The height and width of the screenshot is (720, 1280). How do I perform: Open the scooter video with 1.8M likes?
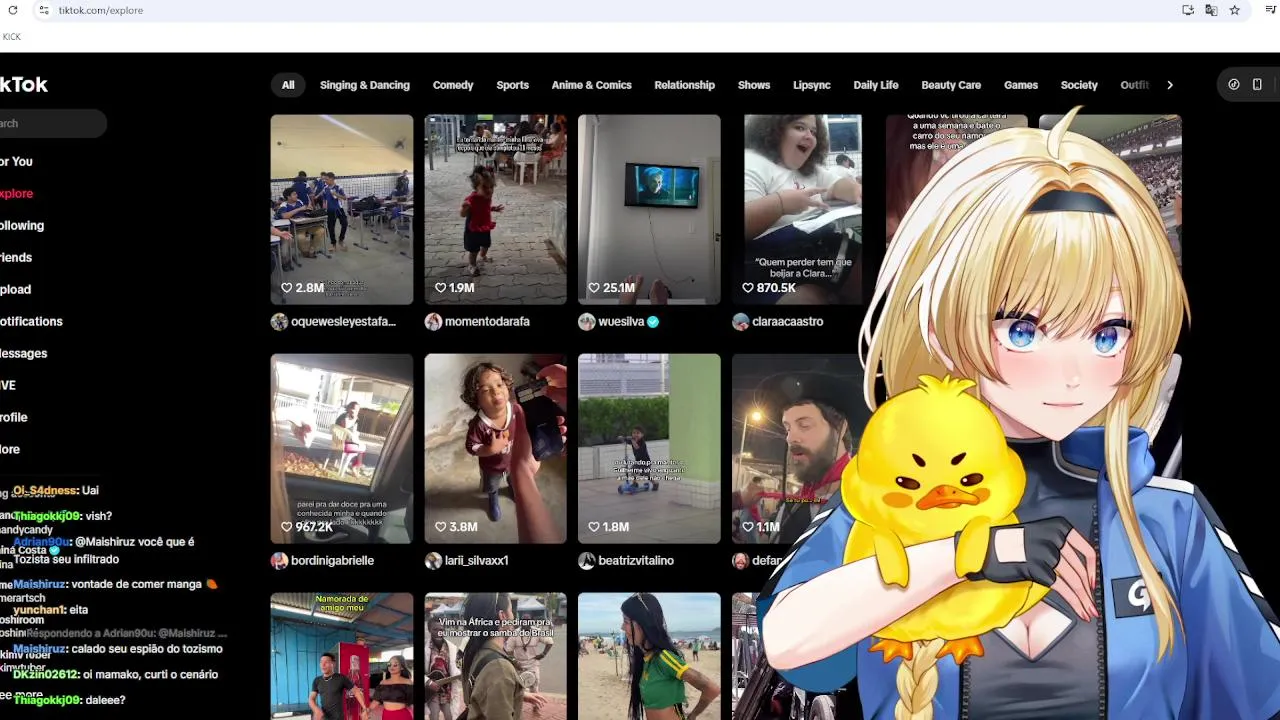click(649, 448)
